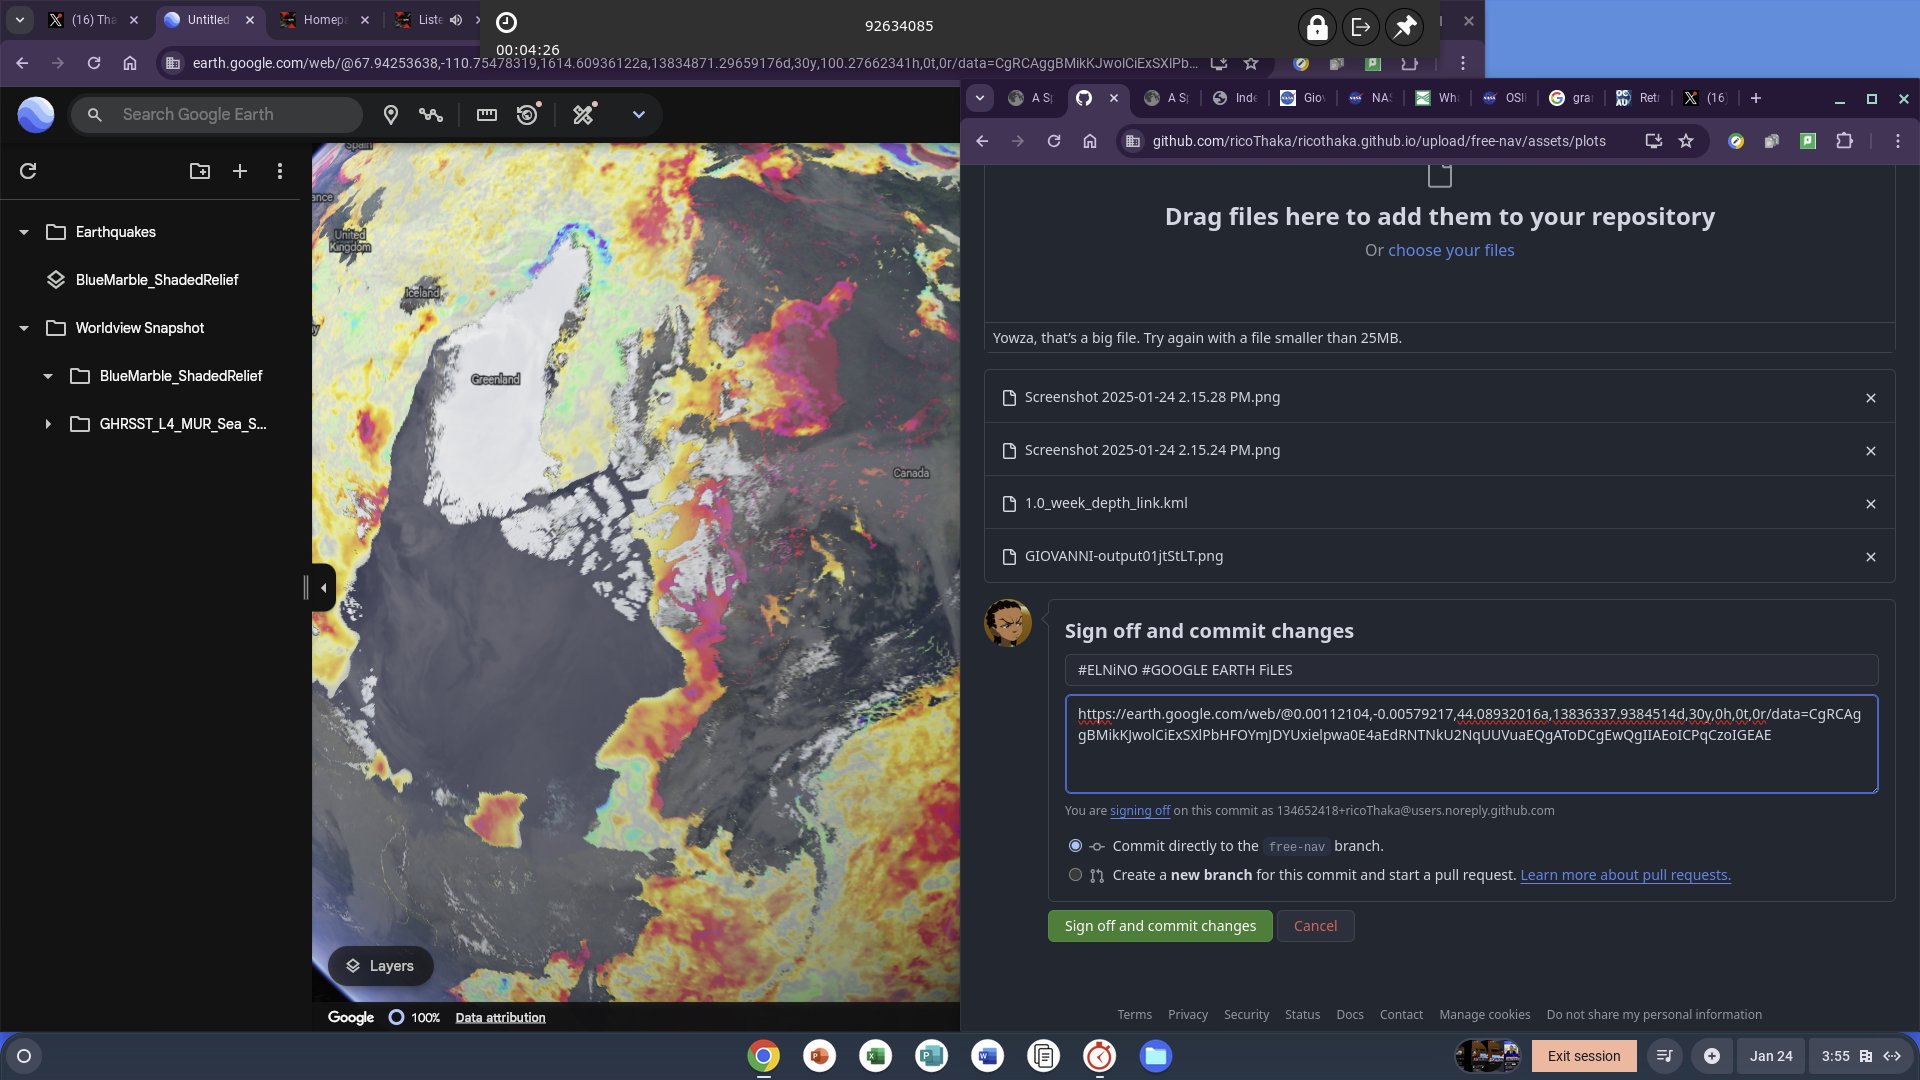Viewport: 1920px width, 1080px height.
Task: Open the Google Earth tools-and-pencil icon
Action: 584,114
